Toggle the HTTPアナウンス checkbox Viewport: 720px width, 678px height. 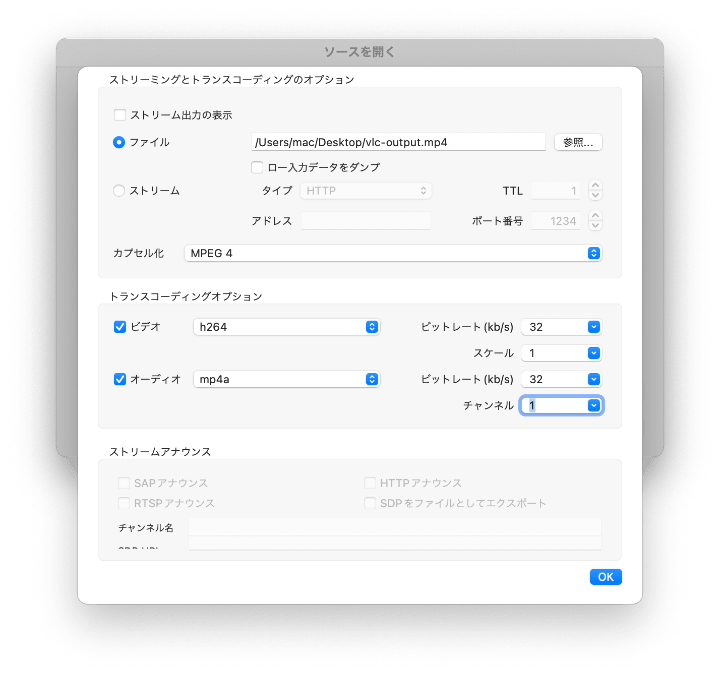(370, 483)
